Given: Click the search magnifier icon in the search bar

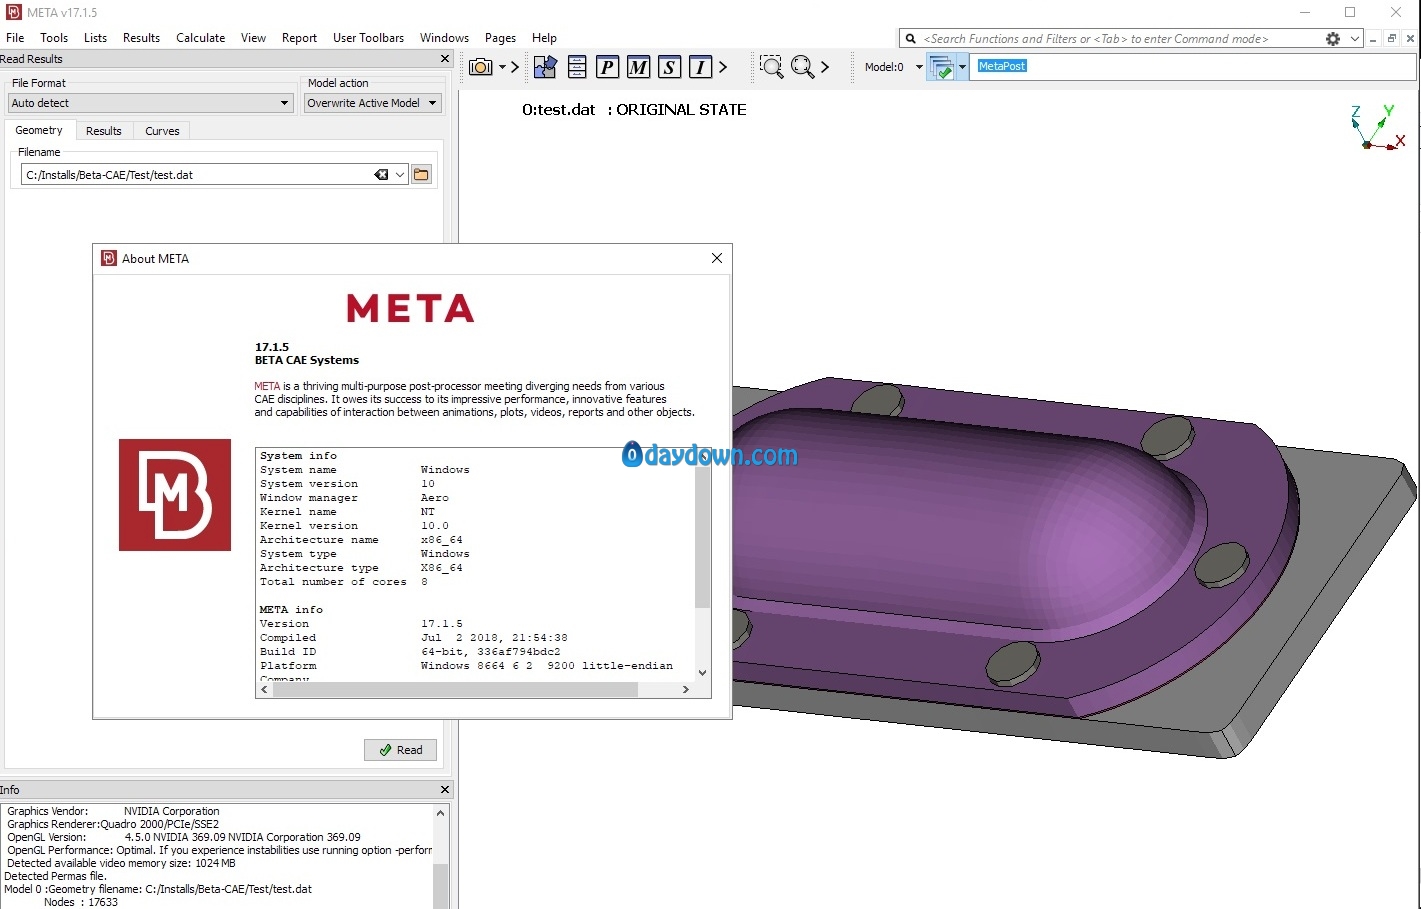Looking at the screenshot, I should point(910,39).
